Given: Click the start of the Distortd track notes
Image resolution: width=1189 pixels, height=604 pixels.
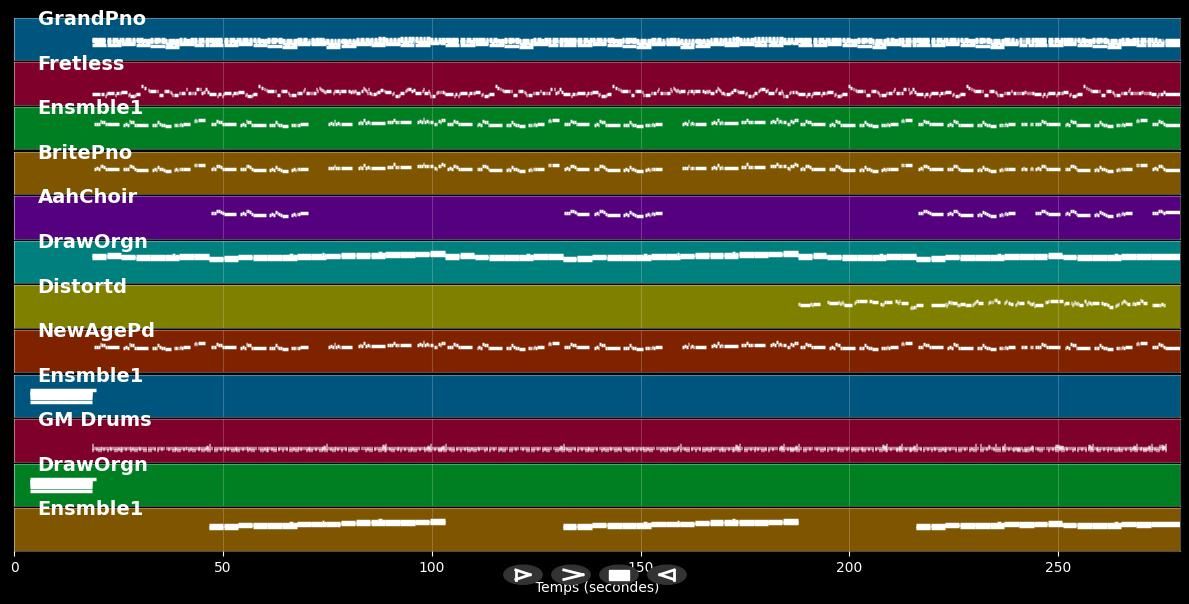Looking at the screenshot, I should 803,304.
